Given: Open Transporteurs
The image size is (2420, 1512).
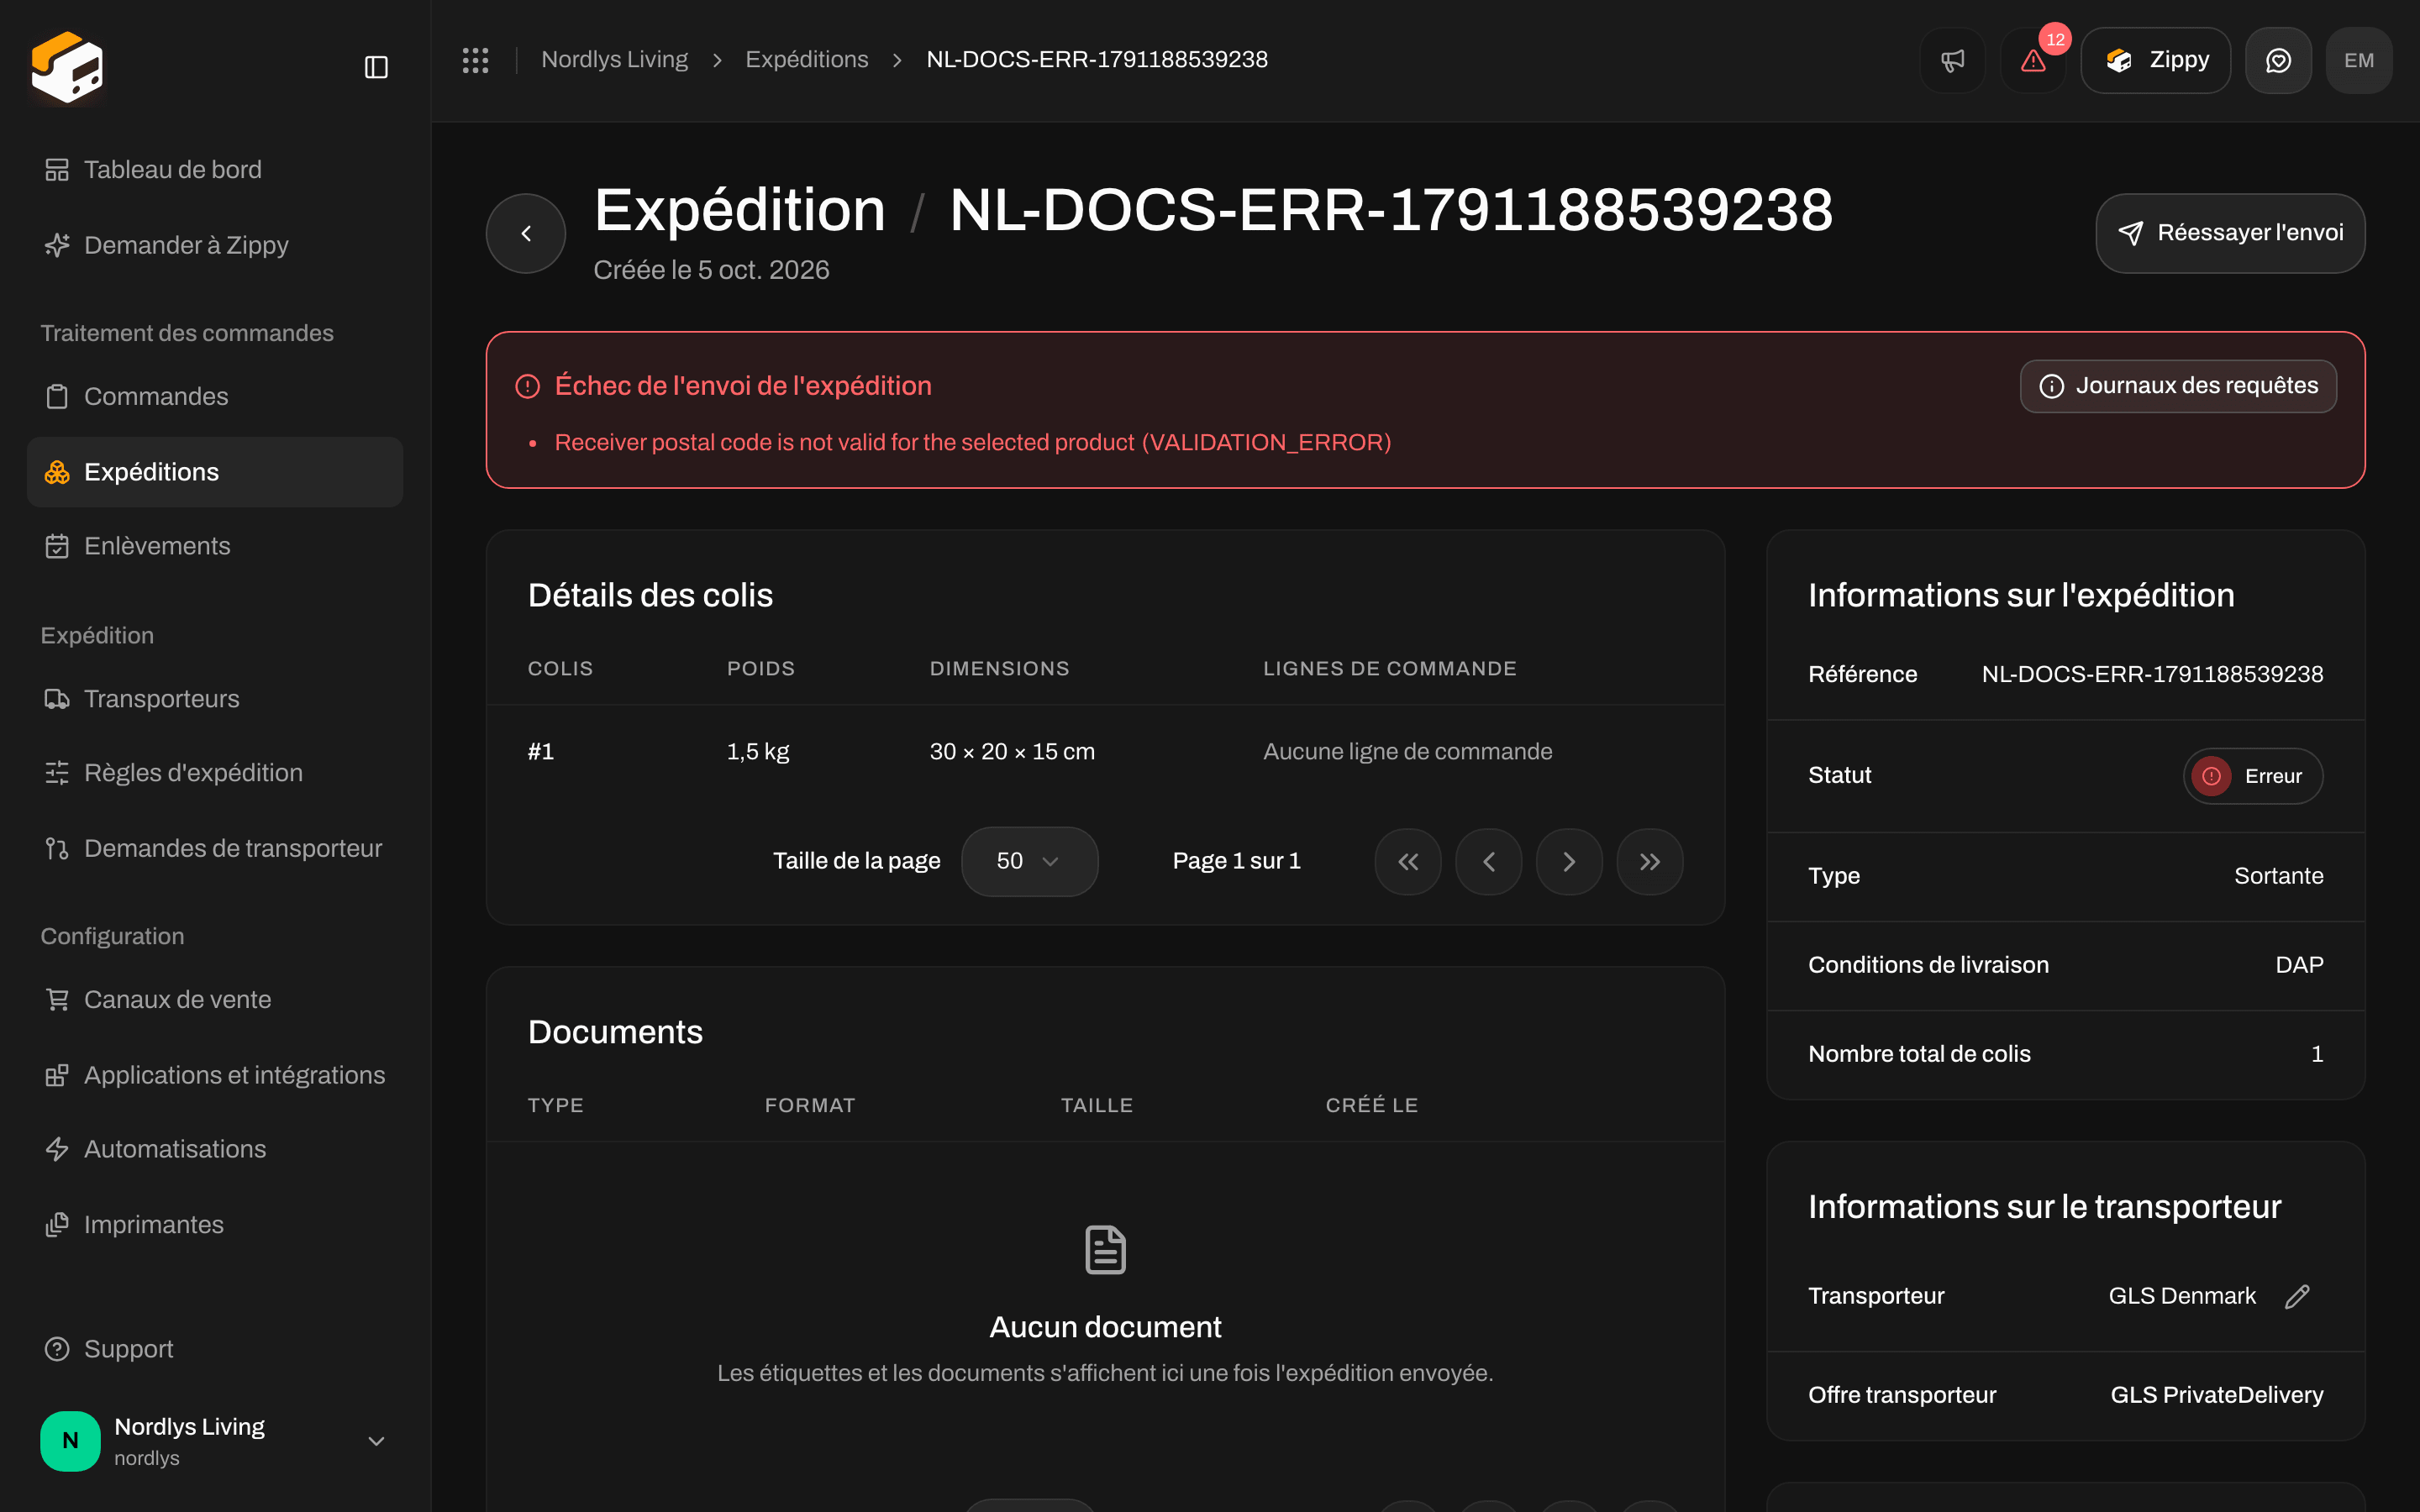Looking at the screenshot, I should click(215, 699).
